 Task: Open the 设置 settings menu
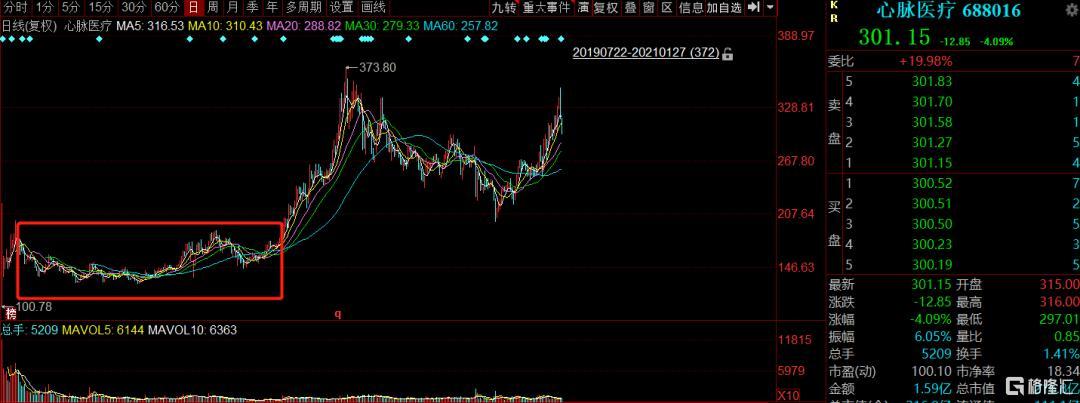[x=342, y=8]
